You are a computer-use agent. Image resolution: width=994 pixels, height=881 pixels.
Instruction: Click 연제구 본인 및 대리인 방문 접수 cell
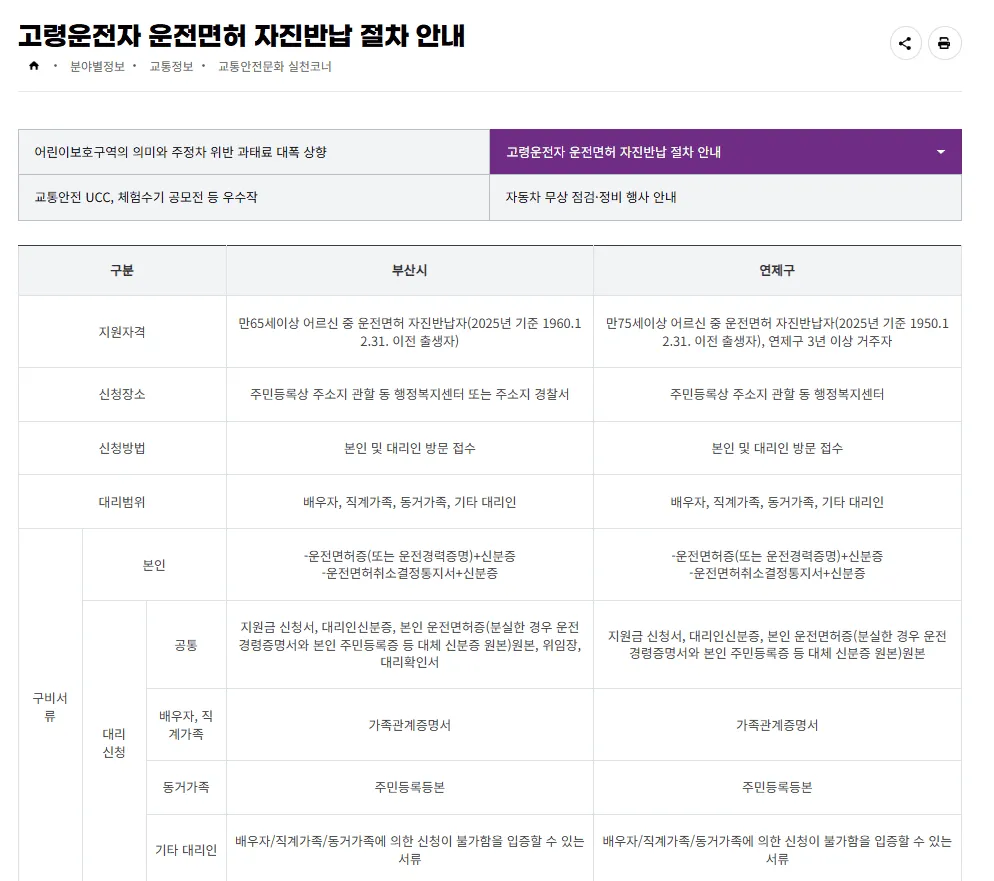pyautogui.click(x=777, y=448)
